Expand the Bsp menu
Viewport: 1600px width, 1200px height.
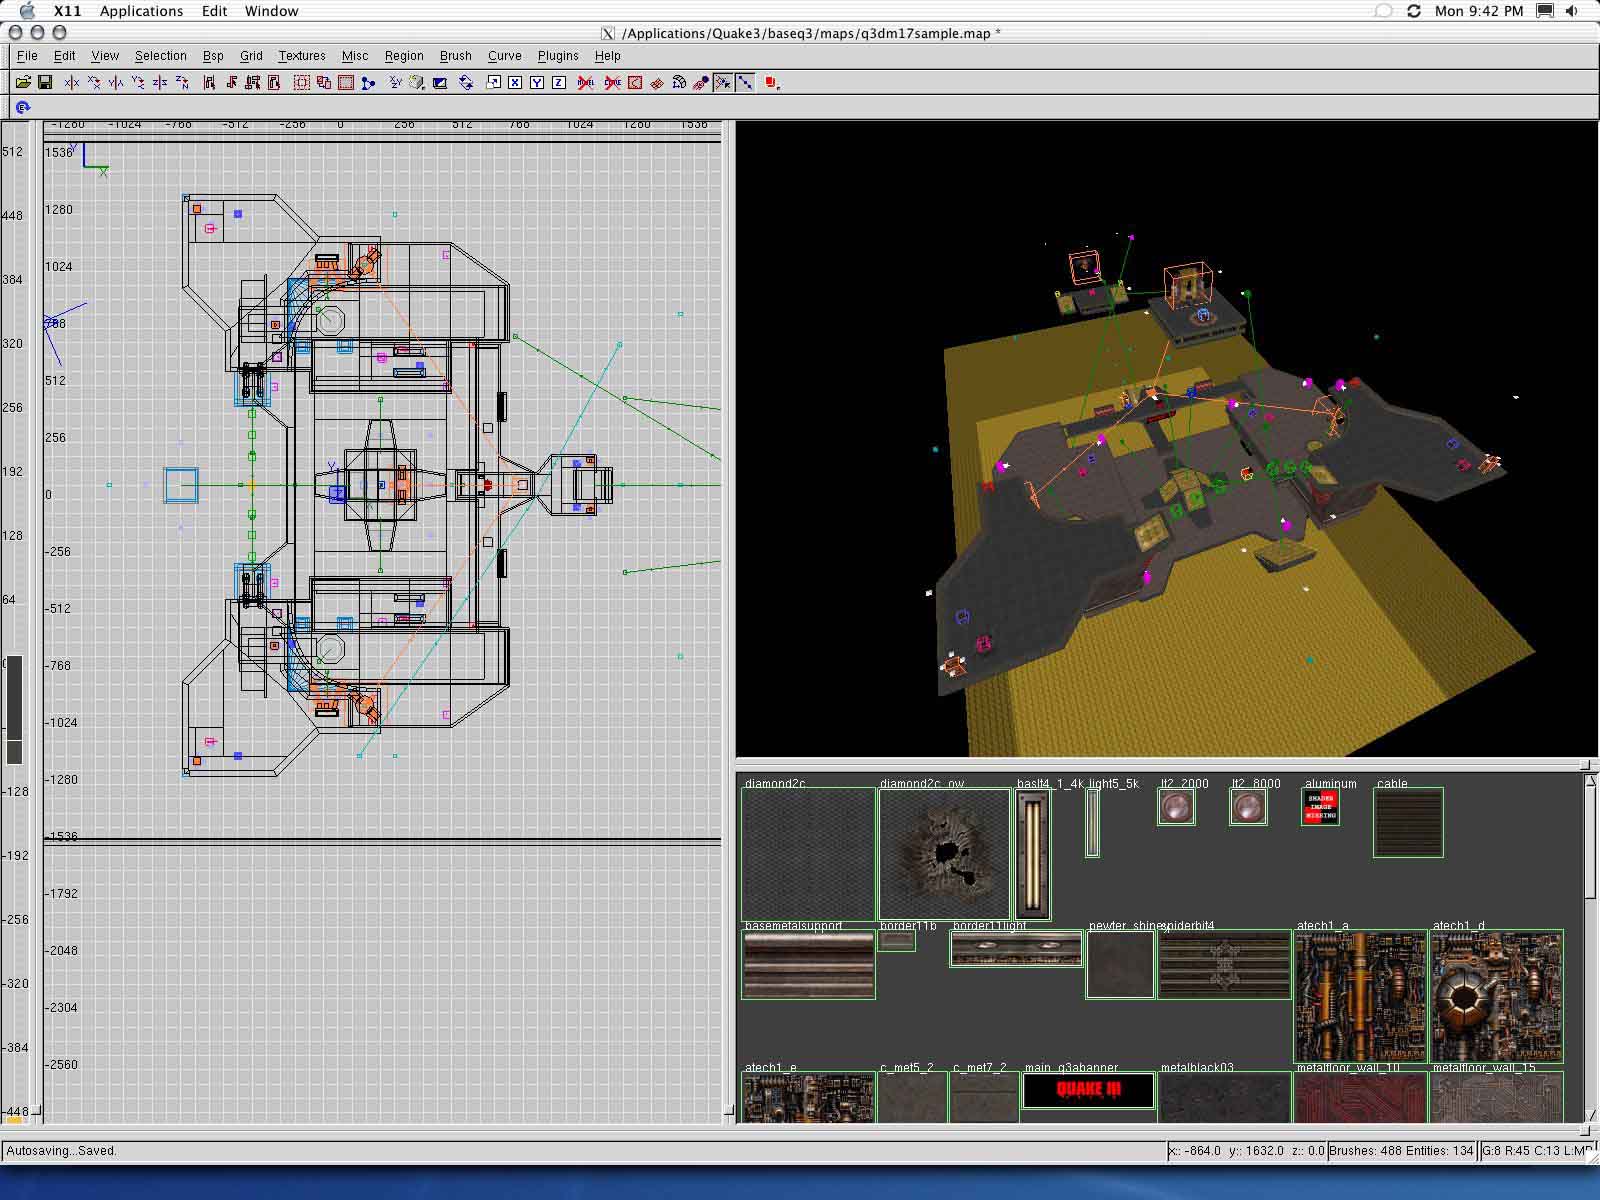[213, 56]
